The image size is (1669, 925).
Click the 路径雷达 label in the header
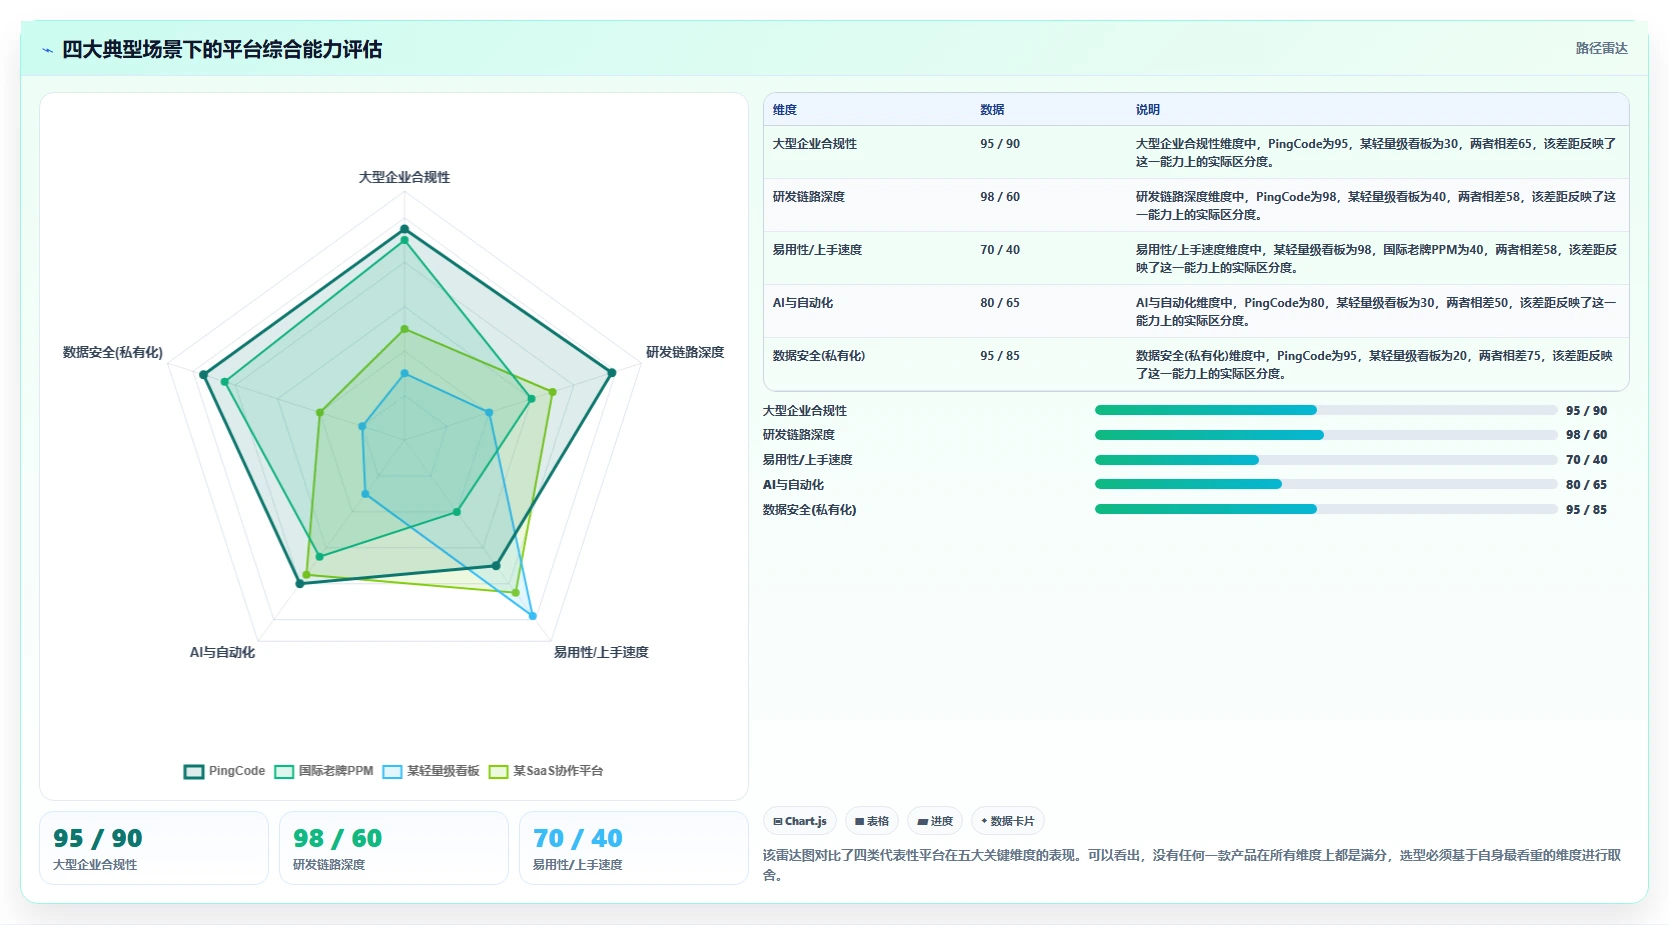coord(1601,48)
